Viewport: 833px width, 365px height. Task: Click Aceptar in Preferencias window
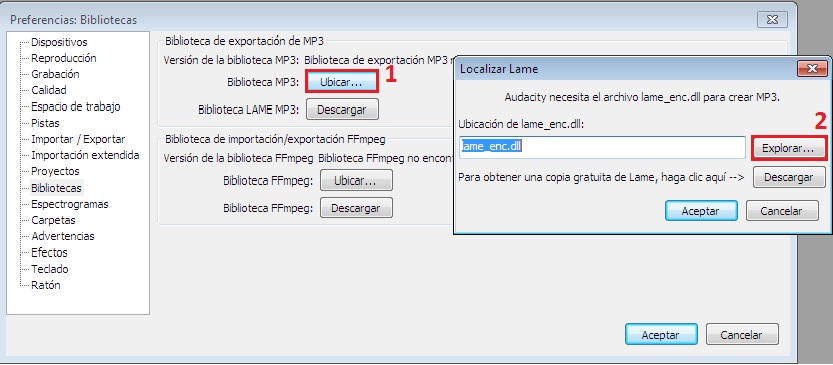[661, 335]
